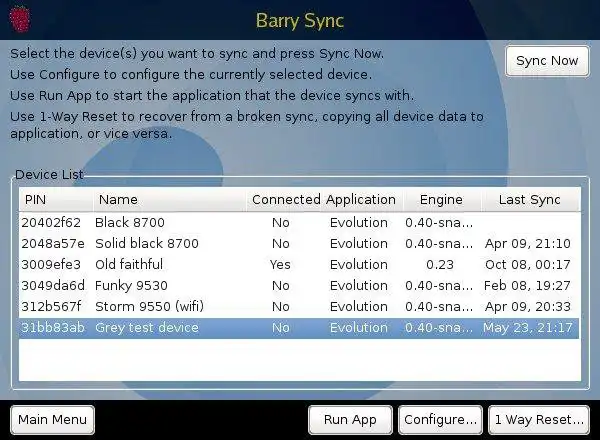Select the Grey test device row
Screen dimensions: 600x440
pyautogui.click(x=299, y=328)
